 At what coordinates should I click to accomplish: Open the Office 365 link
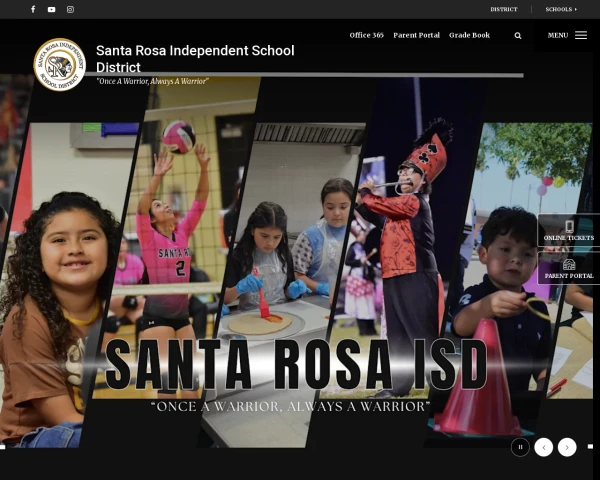[366, 35]
